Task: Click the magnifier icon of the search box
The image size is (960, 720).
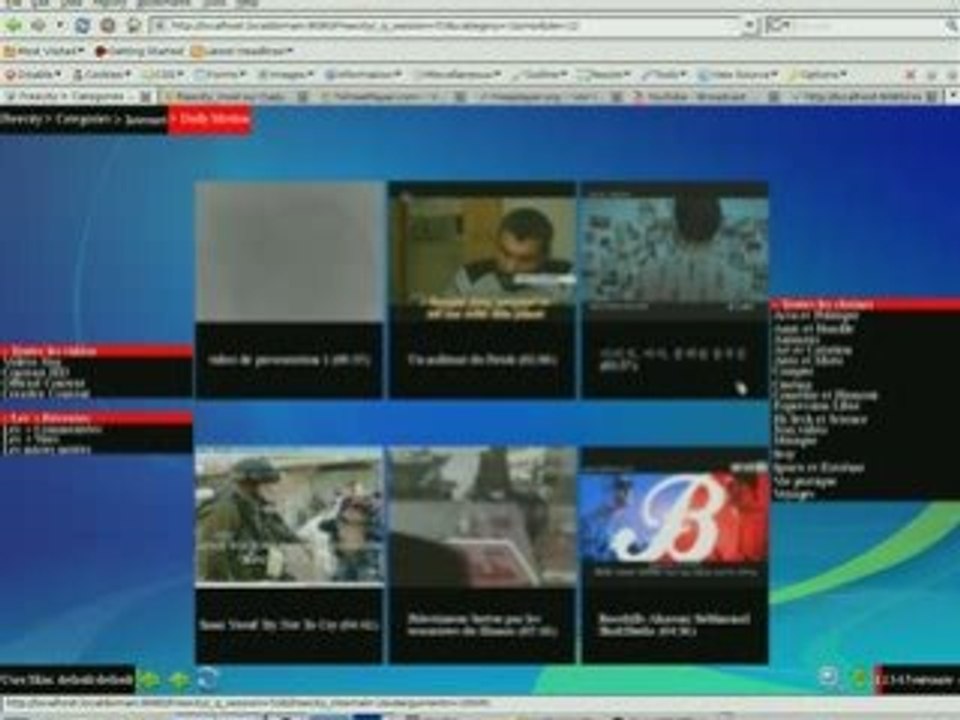Action: [951, 26]
